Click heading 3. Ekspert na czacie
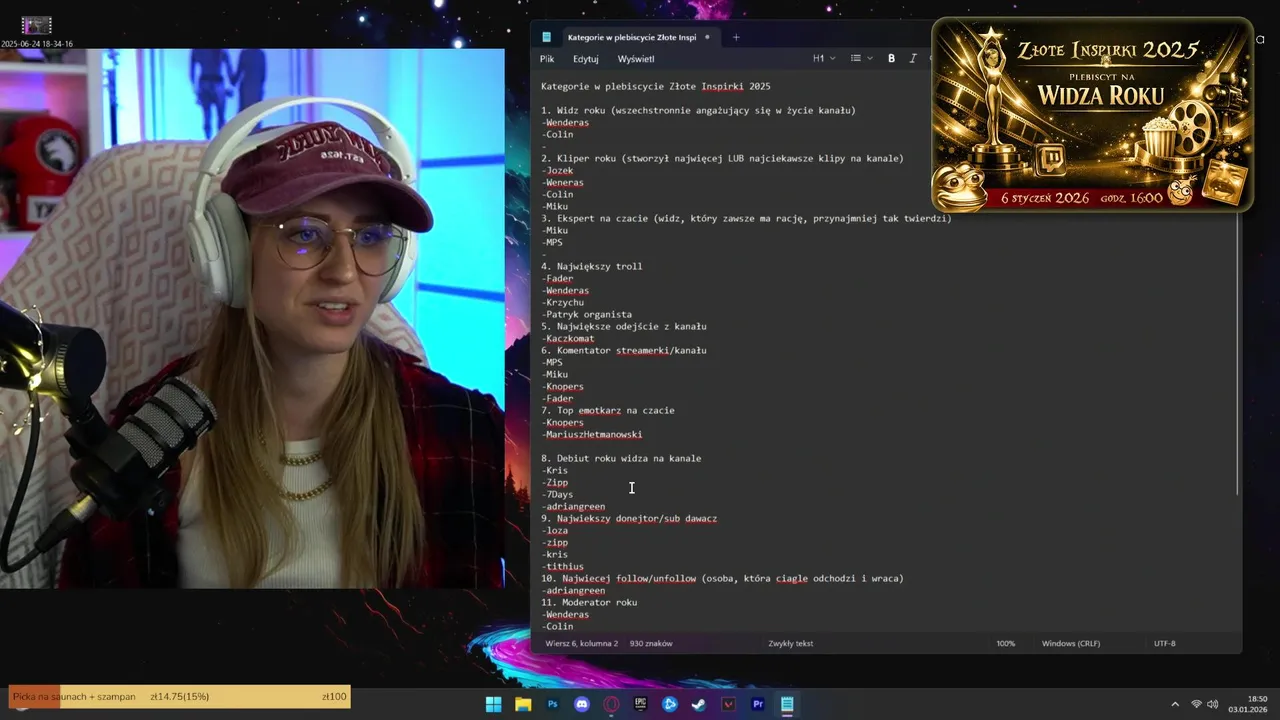Viewport: 1280px width, 720px height. [746, 218]
